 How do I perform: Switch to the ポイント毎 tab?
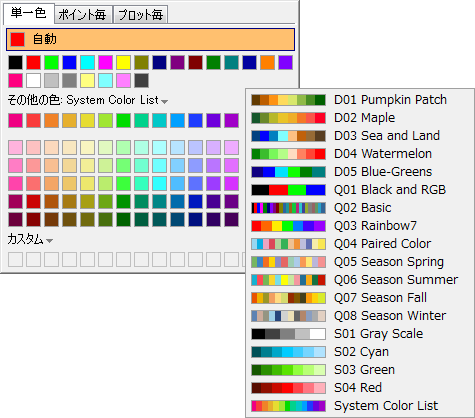pyautogui.click(x=82, y=14)
